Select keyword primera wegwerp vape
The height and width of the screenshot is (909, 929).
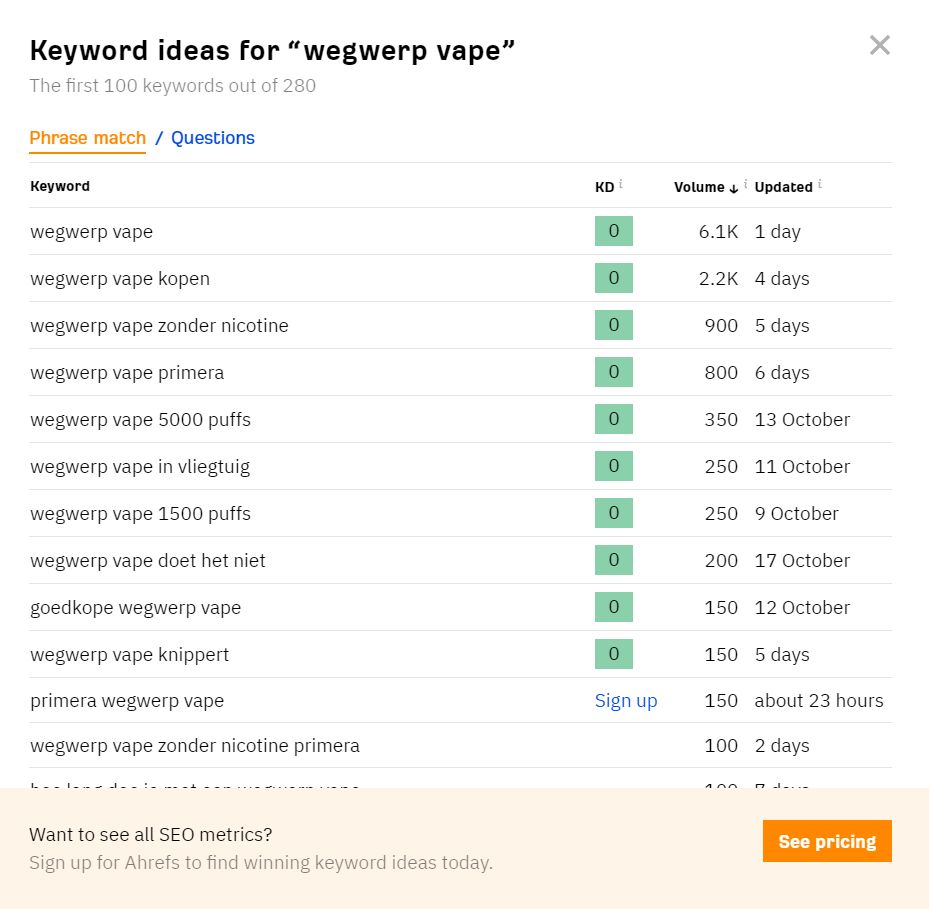(127, 700)
